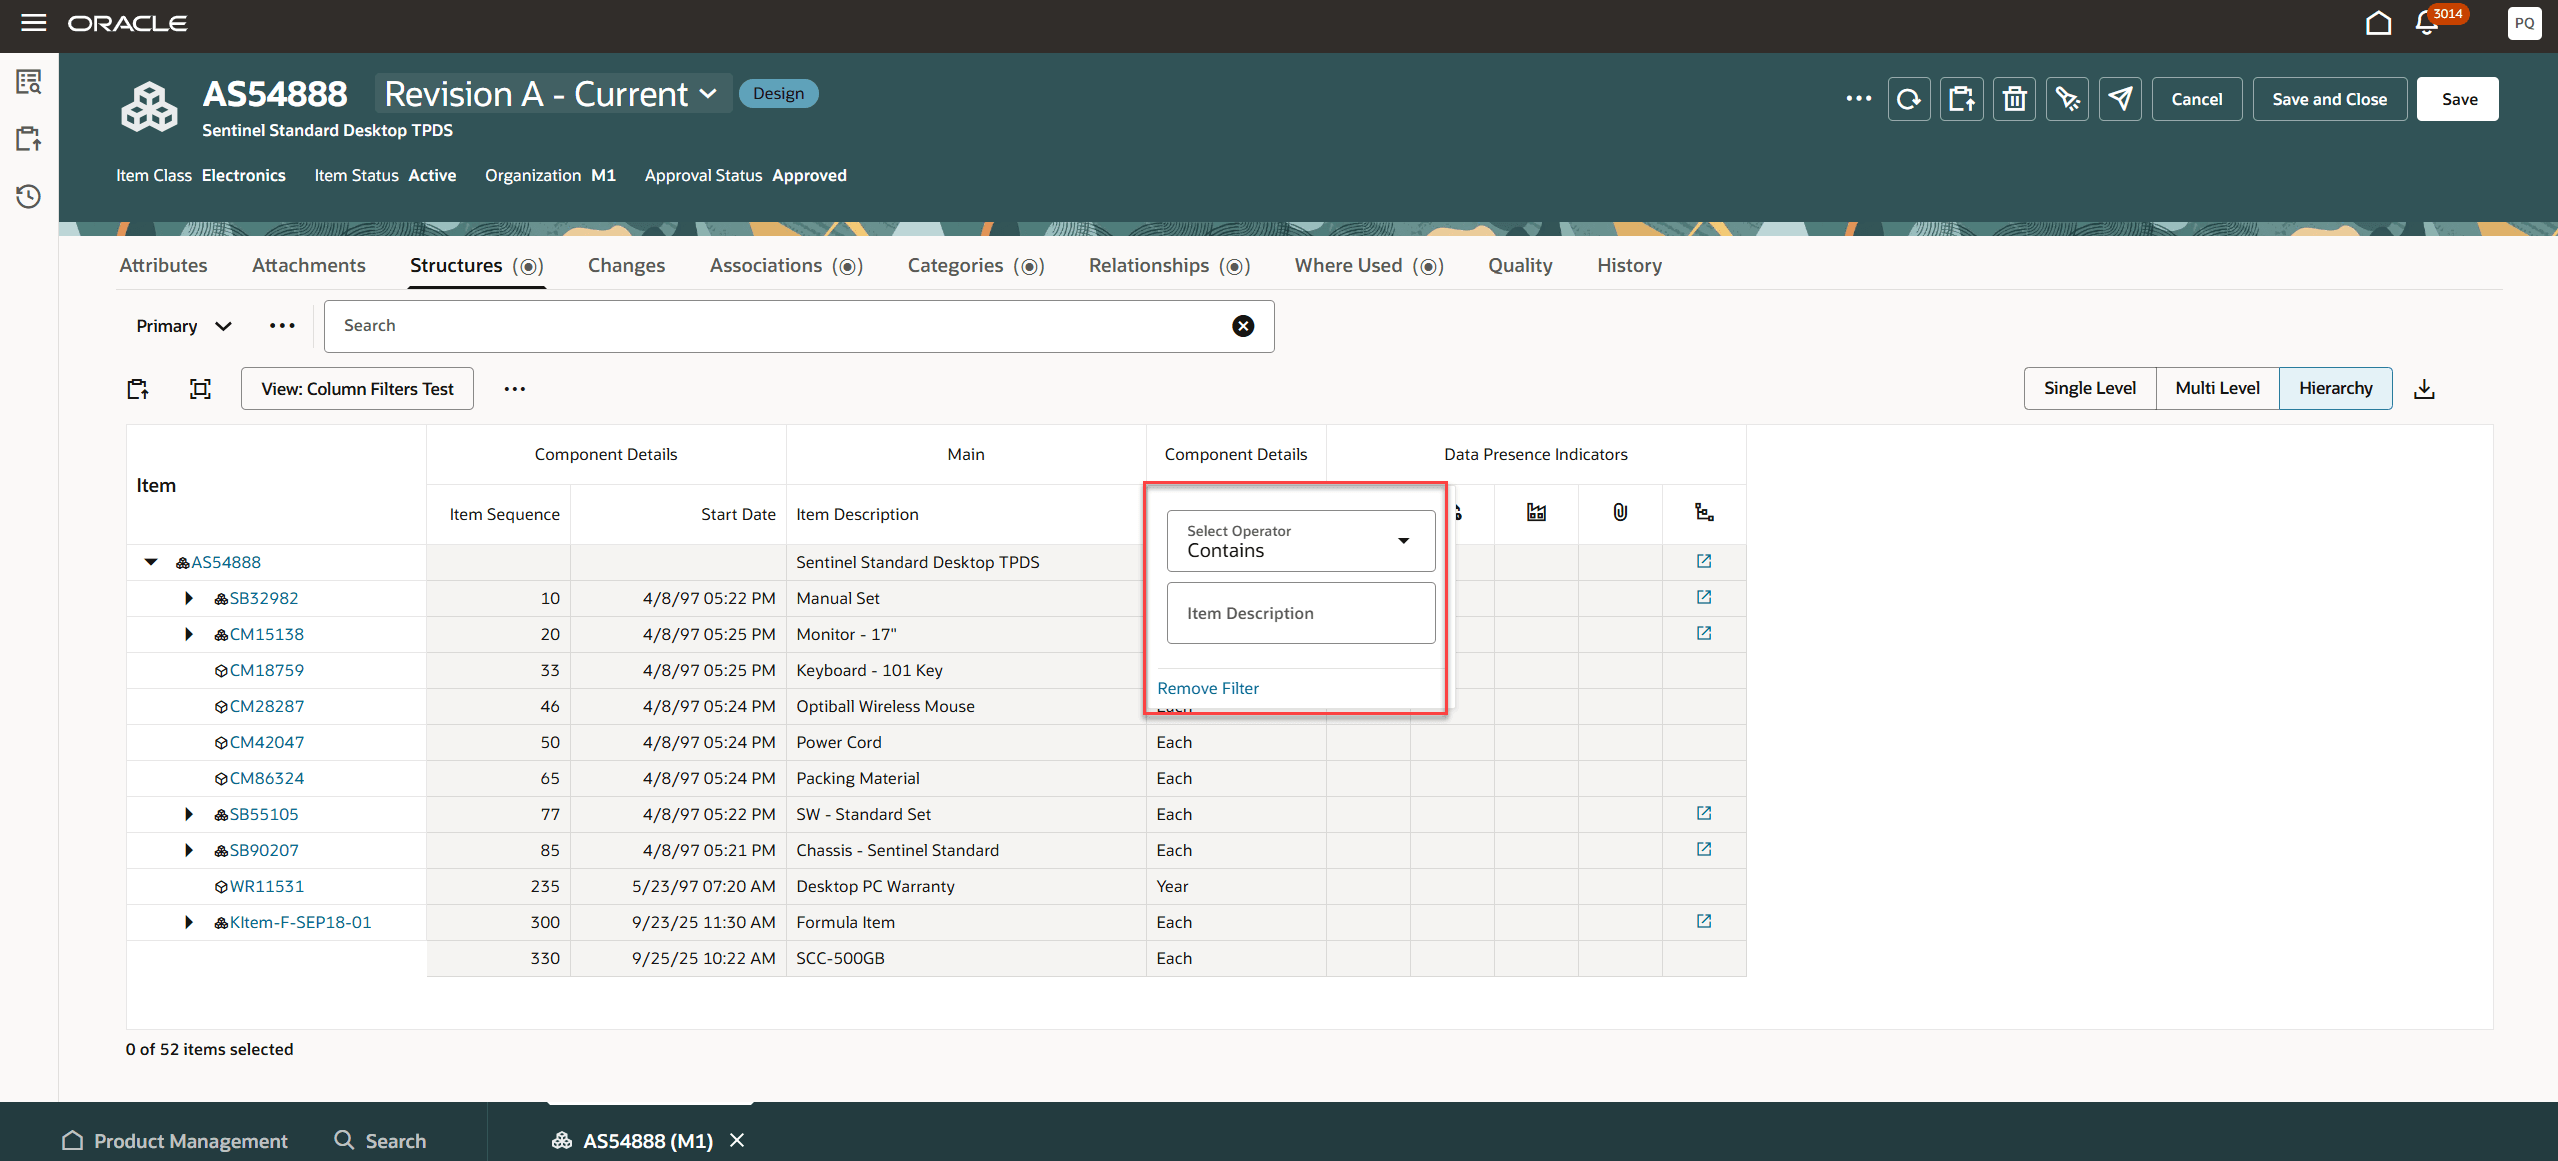
Task: Switch structure view to Single Level
Action: pos(2089,388)
